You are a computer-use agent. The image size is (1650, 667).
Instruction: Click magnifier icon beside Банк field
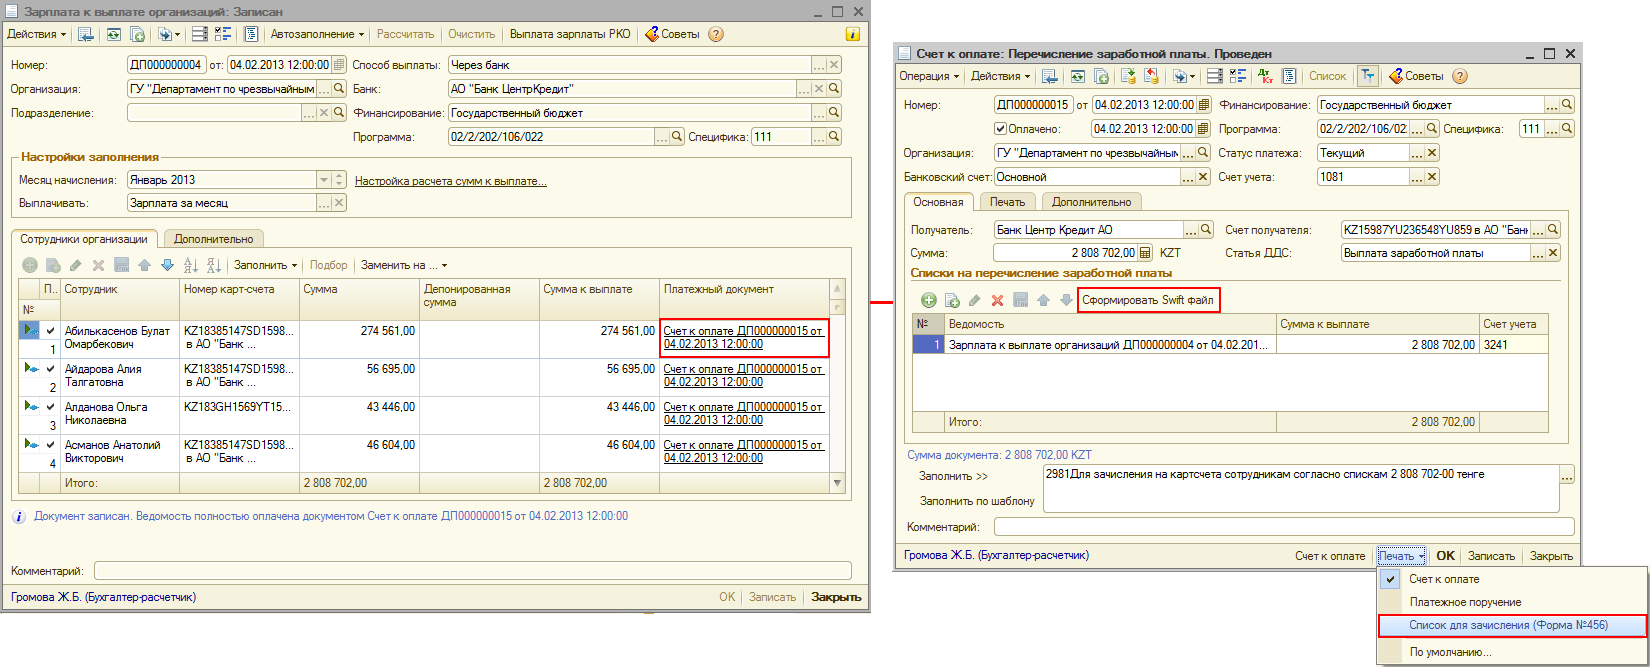(834, 89)
